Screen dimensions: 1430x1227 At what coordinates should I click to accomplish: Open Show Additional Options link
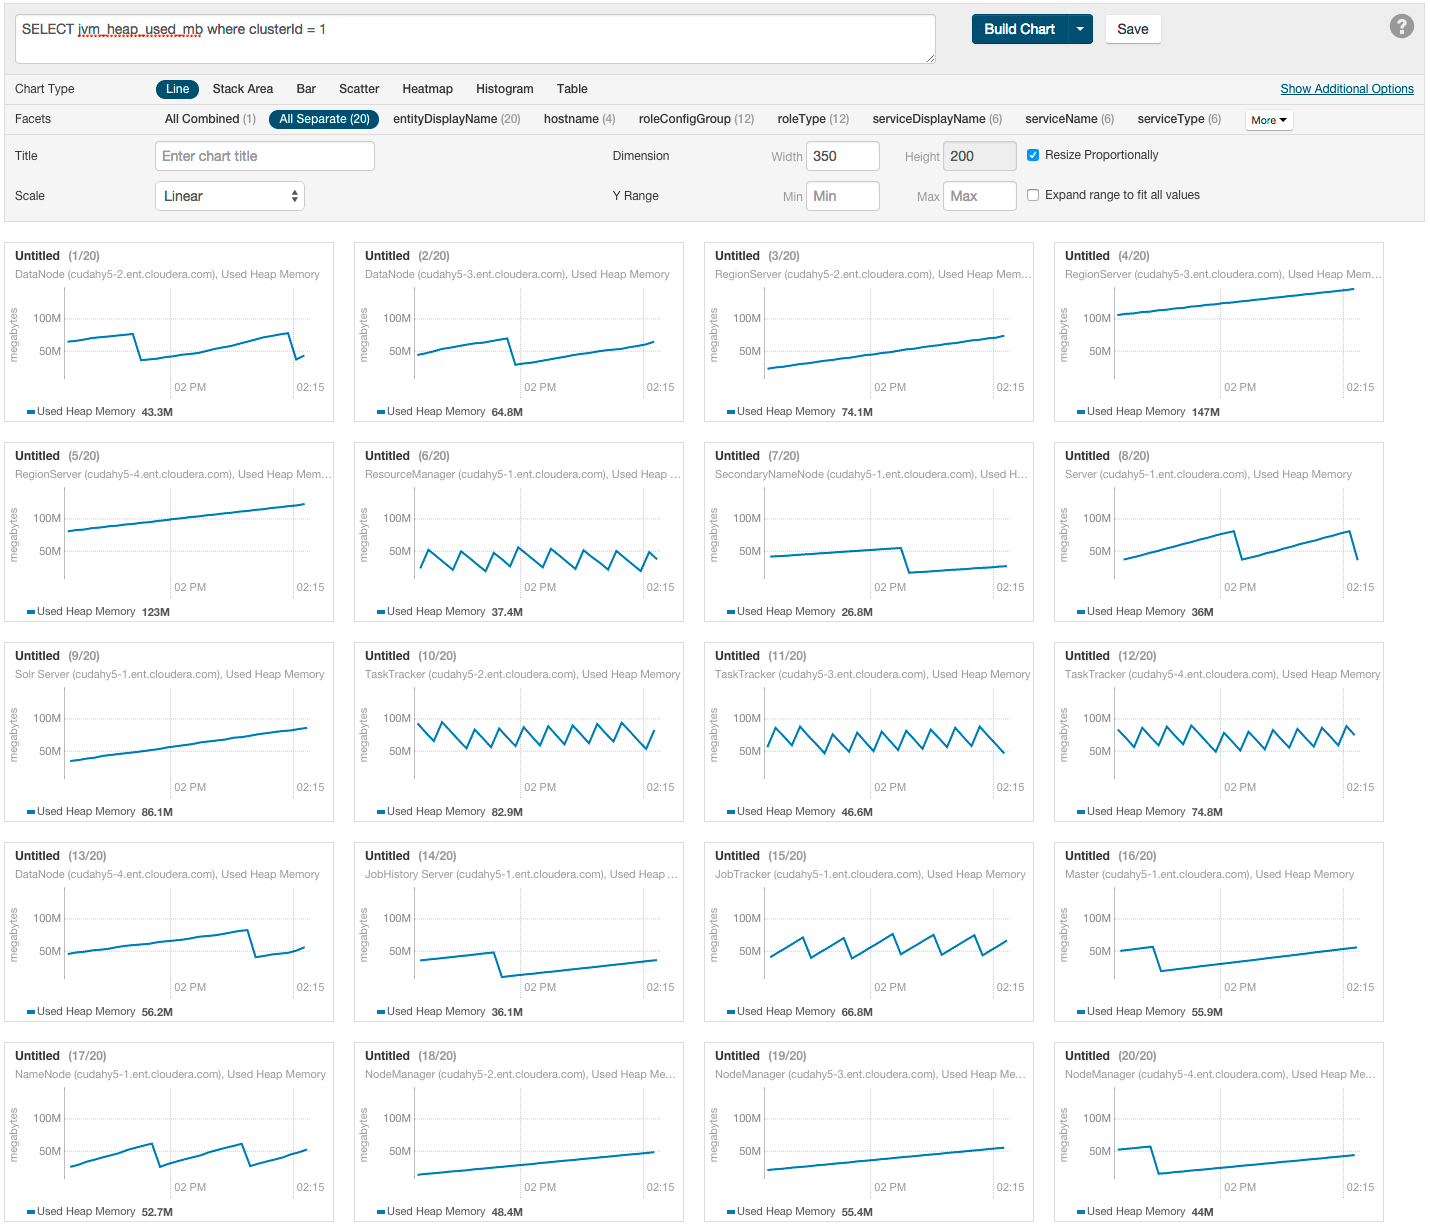pyautogui.click(x=1346, y=89)
